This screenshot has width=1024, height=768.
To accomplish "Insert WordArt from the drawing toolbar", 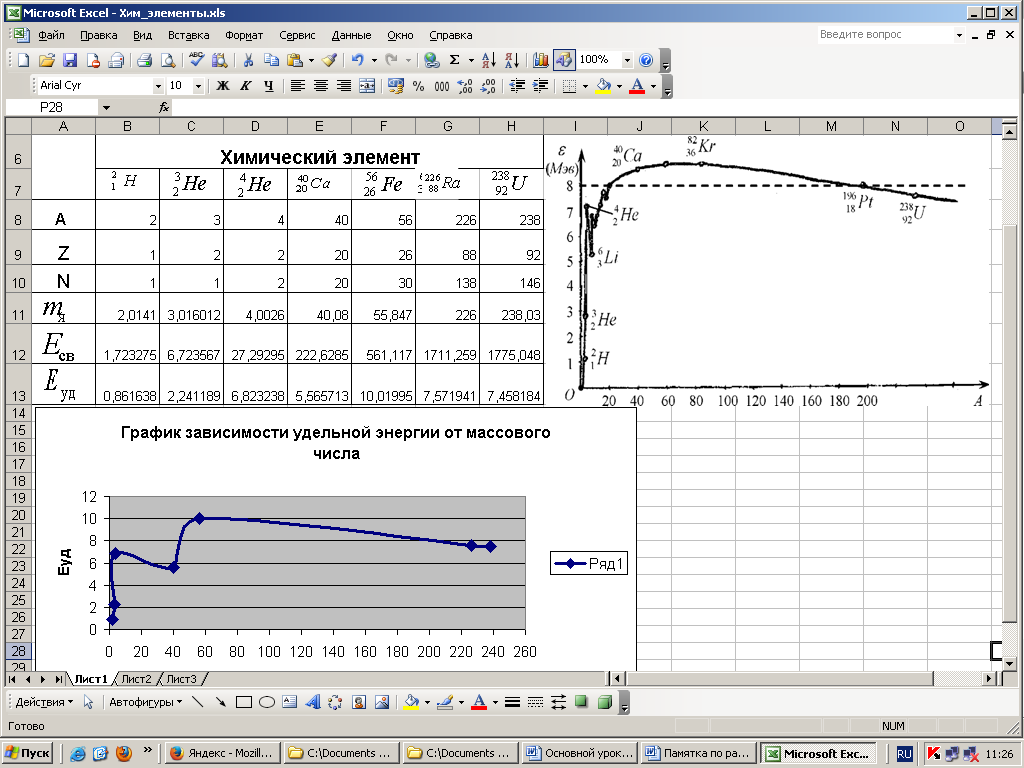I will pyautogui.click(x=313, y=702).
